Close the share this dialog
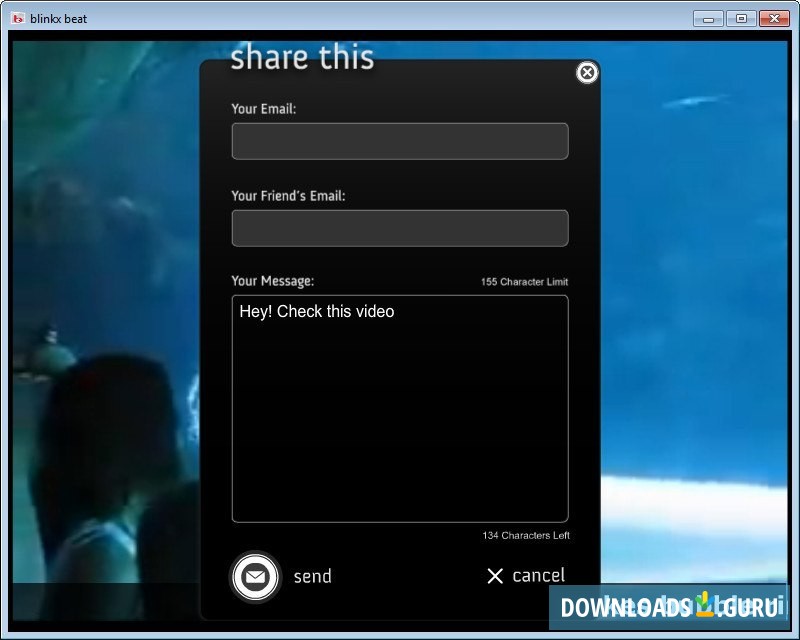The height and width of the screenshot is (640, 800). [x=587, y=72]
